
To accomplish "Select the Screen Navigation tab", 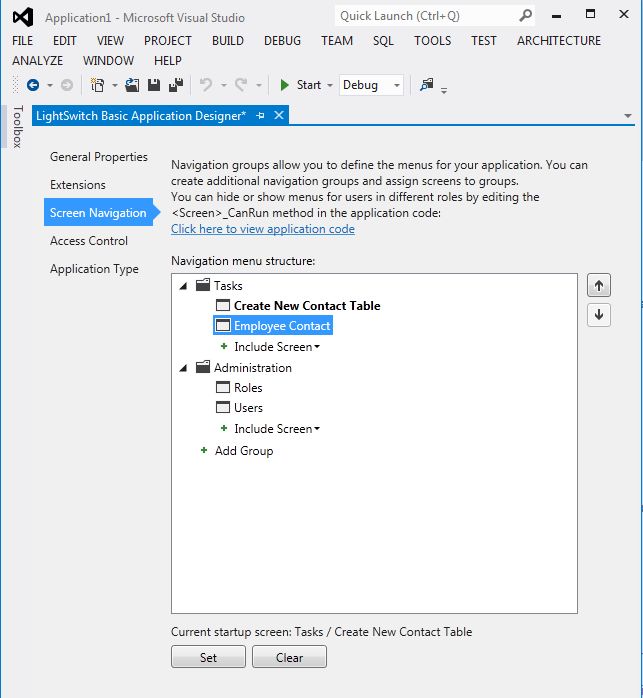I will coord(98,212).
